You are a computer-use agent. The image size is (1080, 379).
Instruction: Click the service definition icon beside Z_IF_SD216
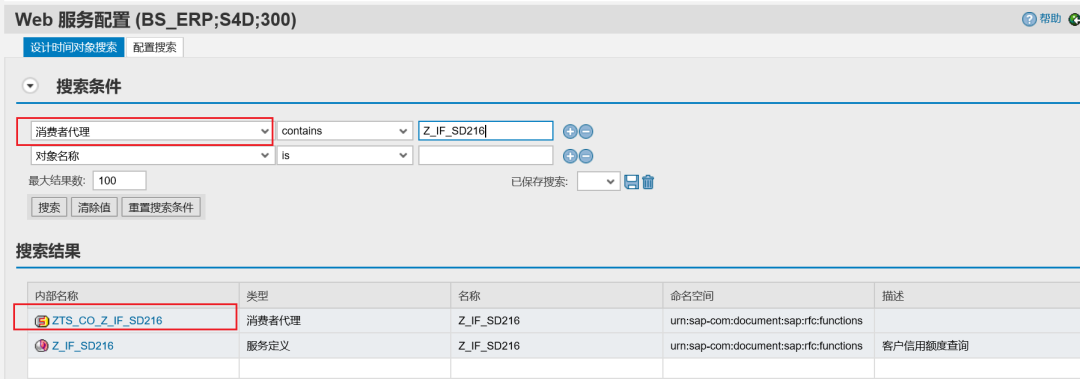[x=42, y=345]
